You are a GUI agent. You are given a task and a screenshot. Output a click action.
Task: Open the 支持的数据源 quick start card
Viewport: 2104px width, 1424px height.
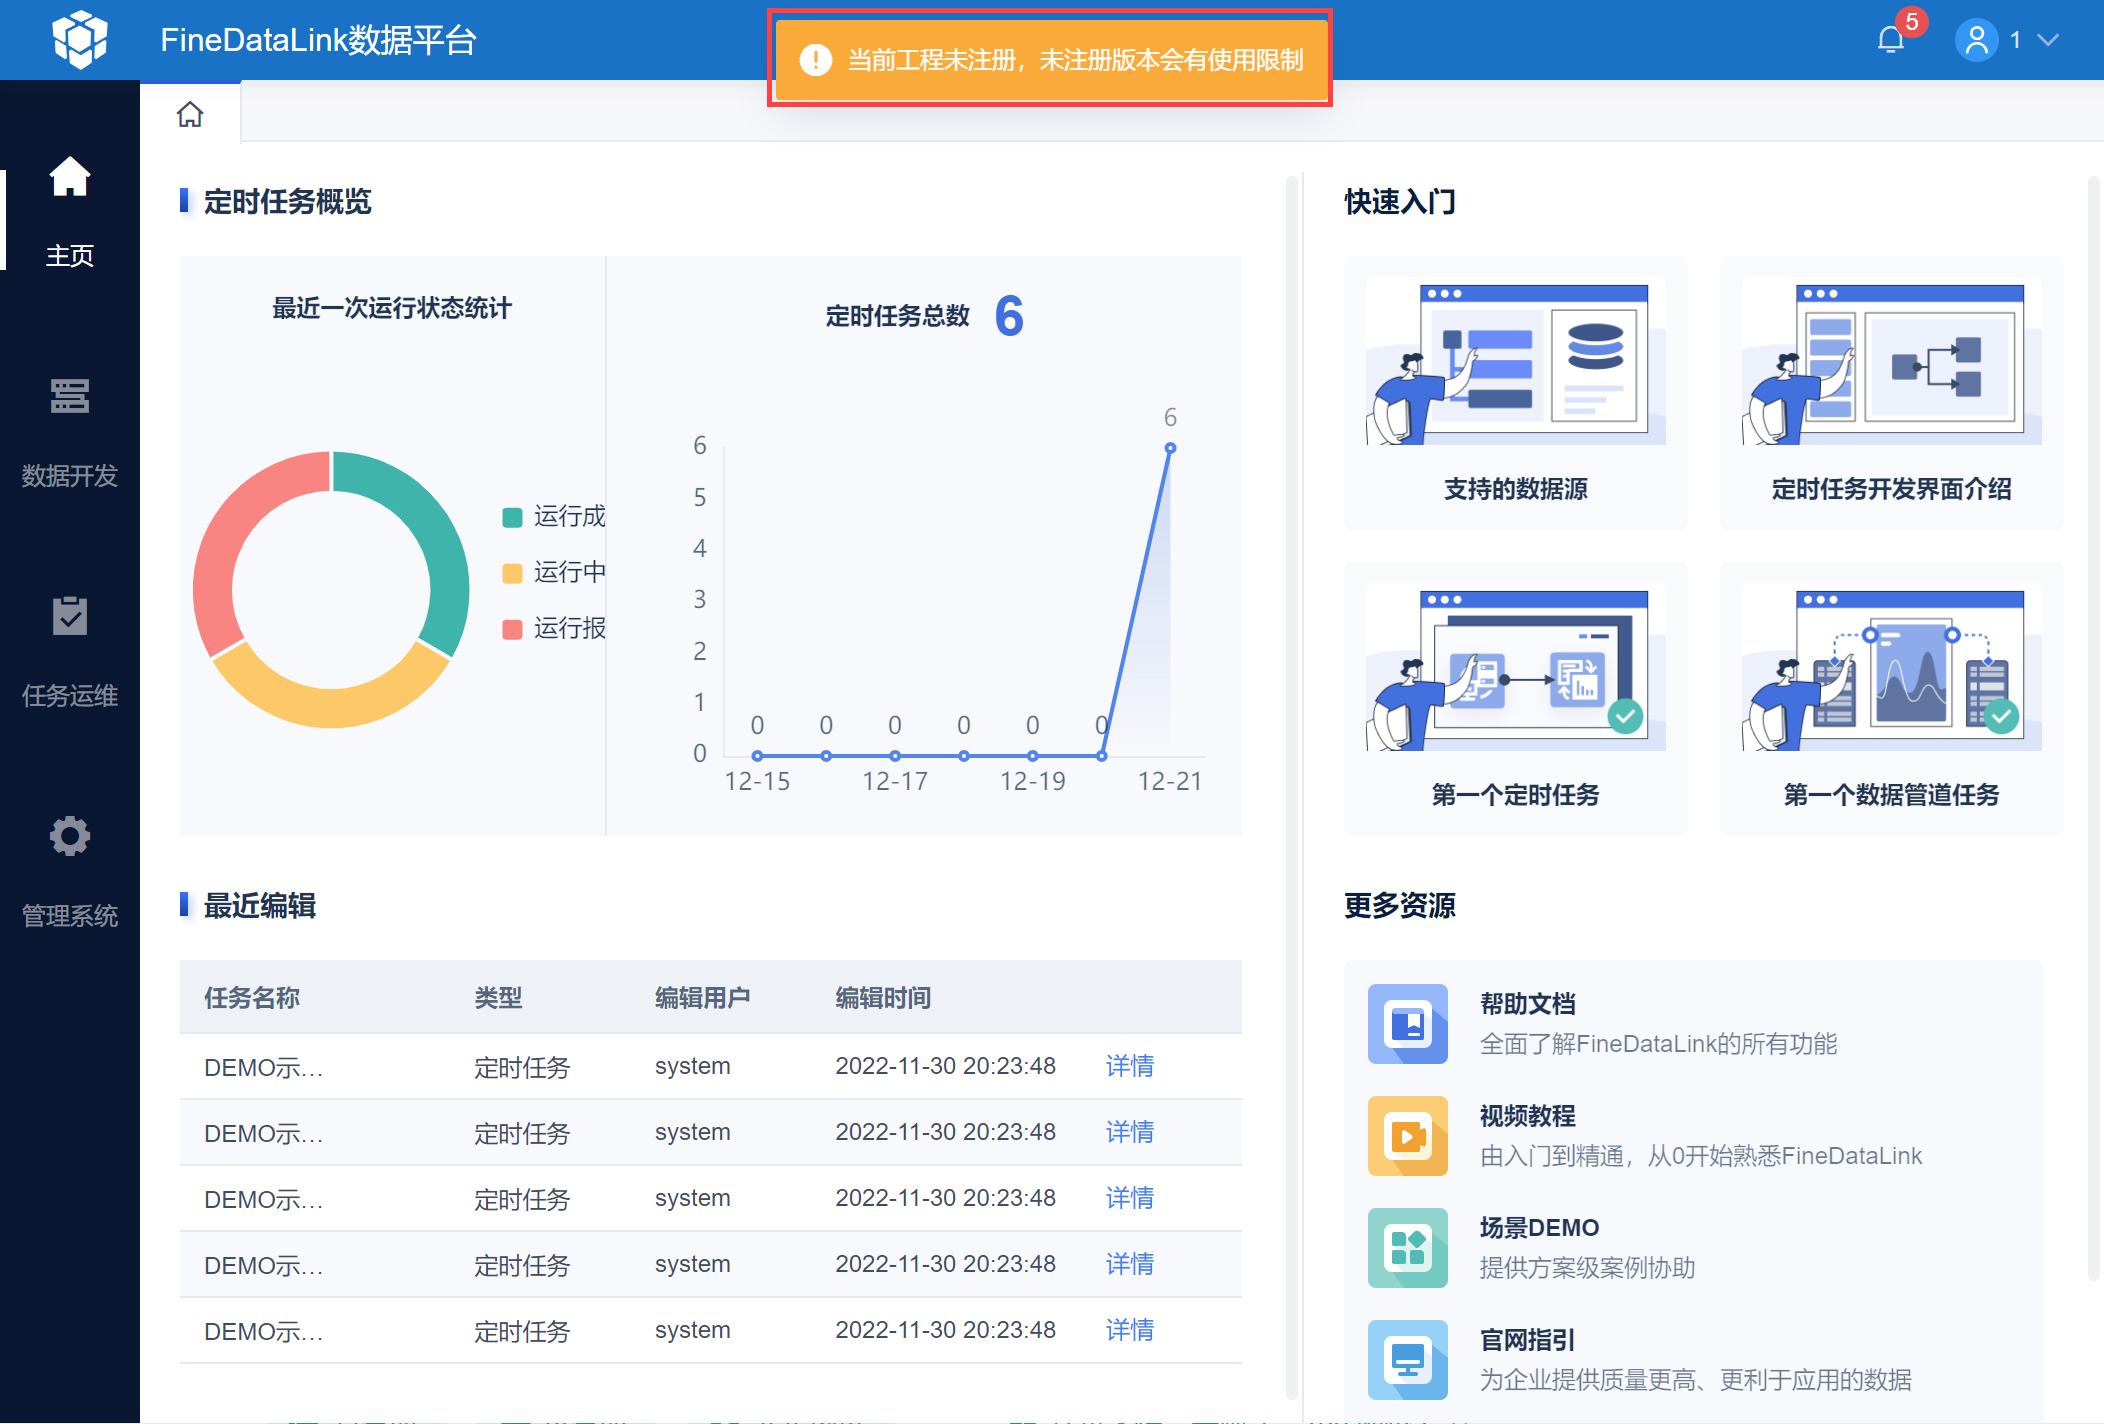click(1515, 392)
